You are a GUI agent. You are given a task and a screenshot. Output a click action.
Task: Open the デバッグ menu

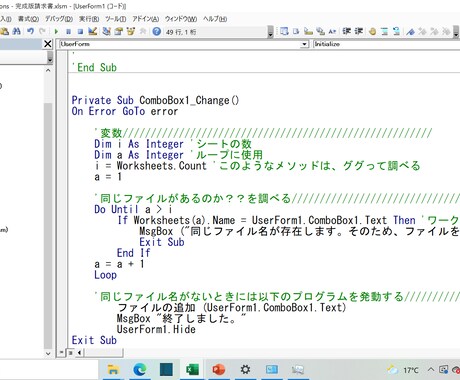click(x=59, y=19)
